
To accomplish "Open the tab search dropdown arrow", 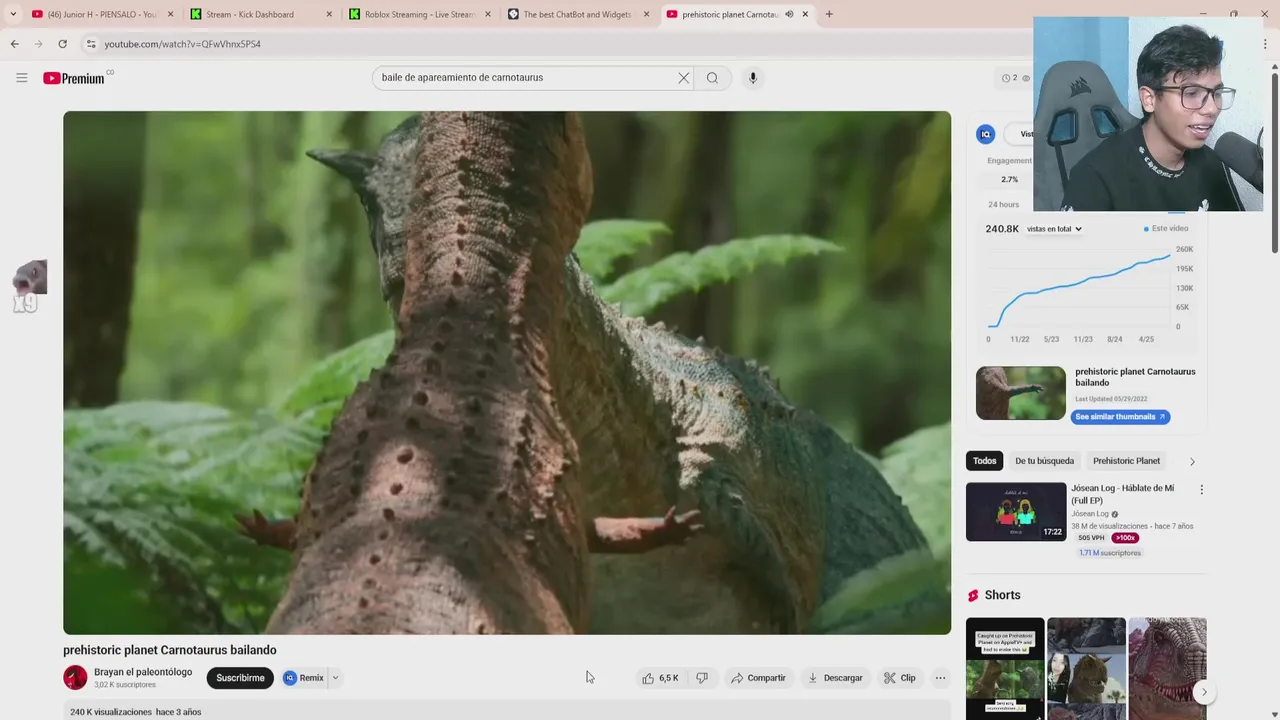I will [13, 14].
